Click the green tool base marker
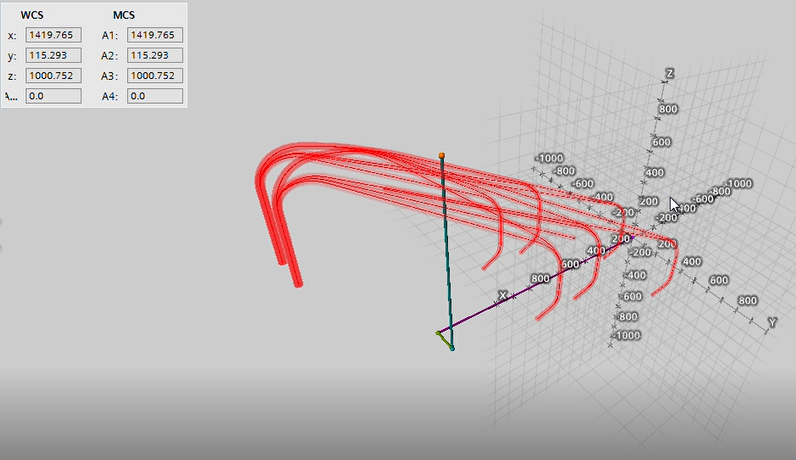Image resolution: width=796 pixels, height=460 pixels. (x=452, y=347)
